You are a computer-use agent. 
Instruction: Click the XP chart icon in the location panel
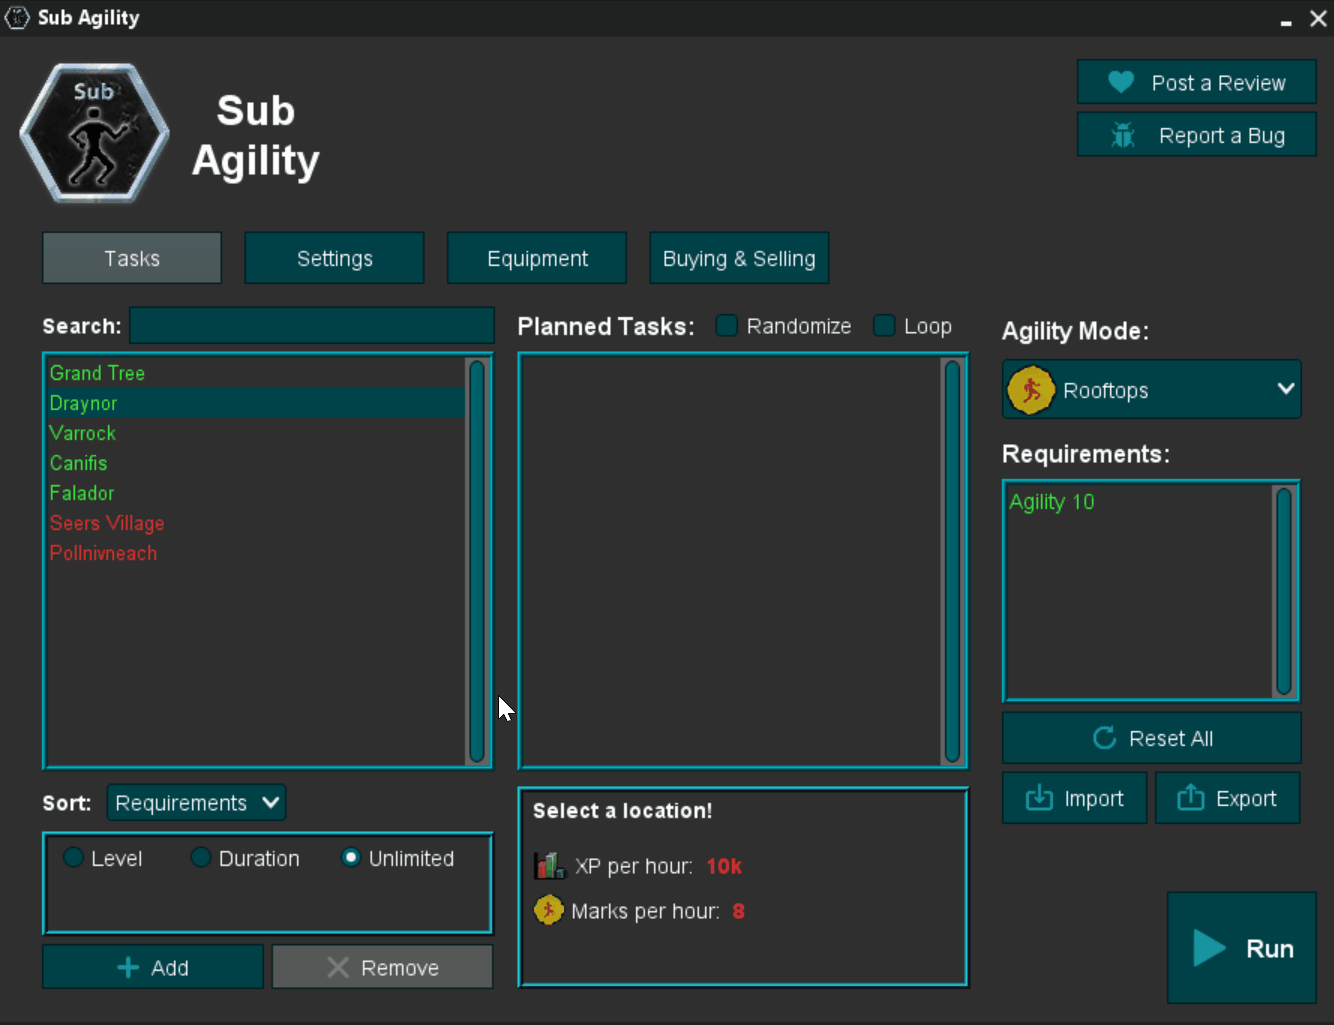(548, 865)
